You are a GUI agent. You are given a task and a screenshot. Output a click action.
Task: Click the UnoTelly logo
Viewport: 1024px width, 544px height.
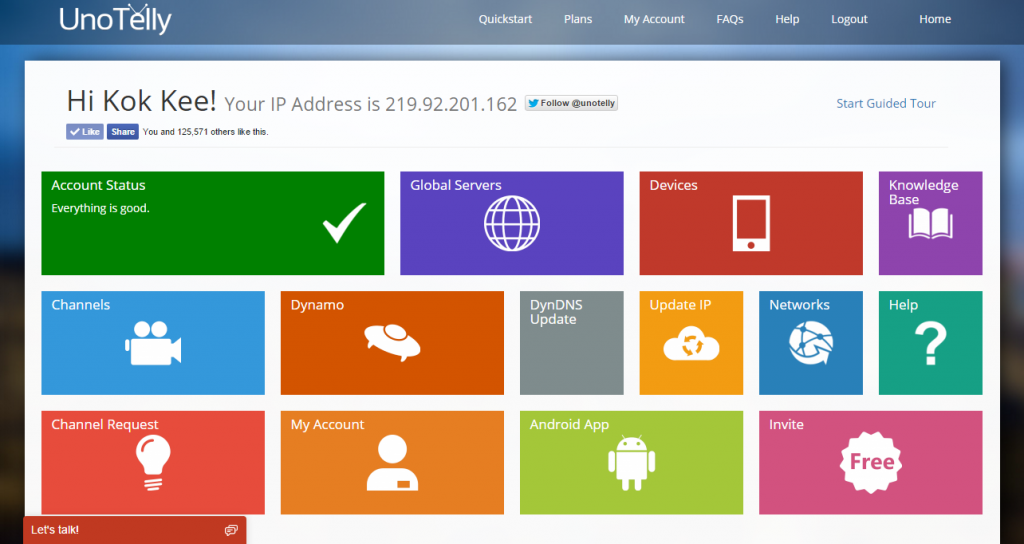pos(116,19)
